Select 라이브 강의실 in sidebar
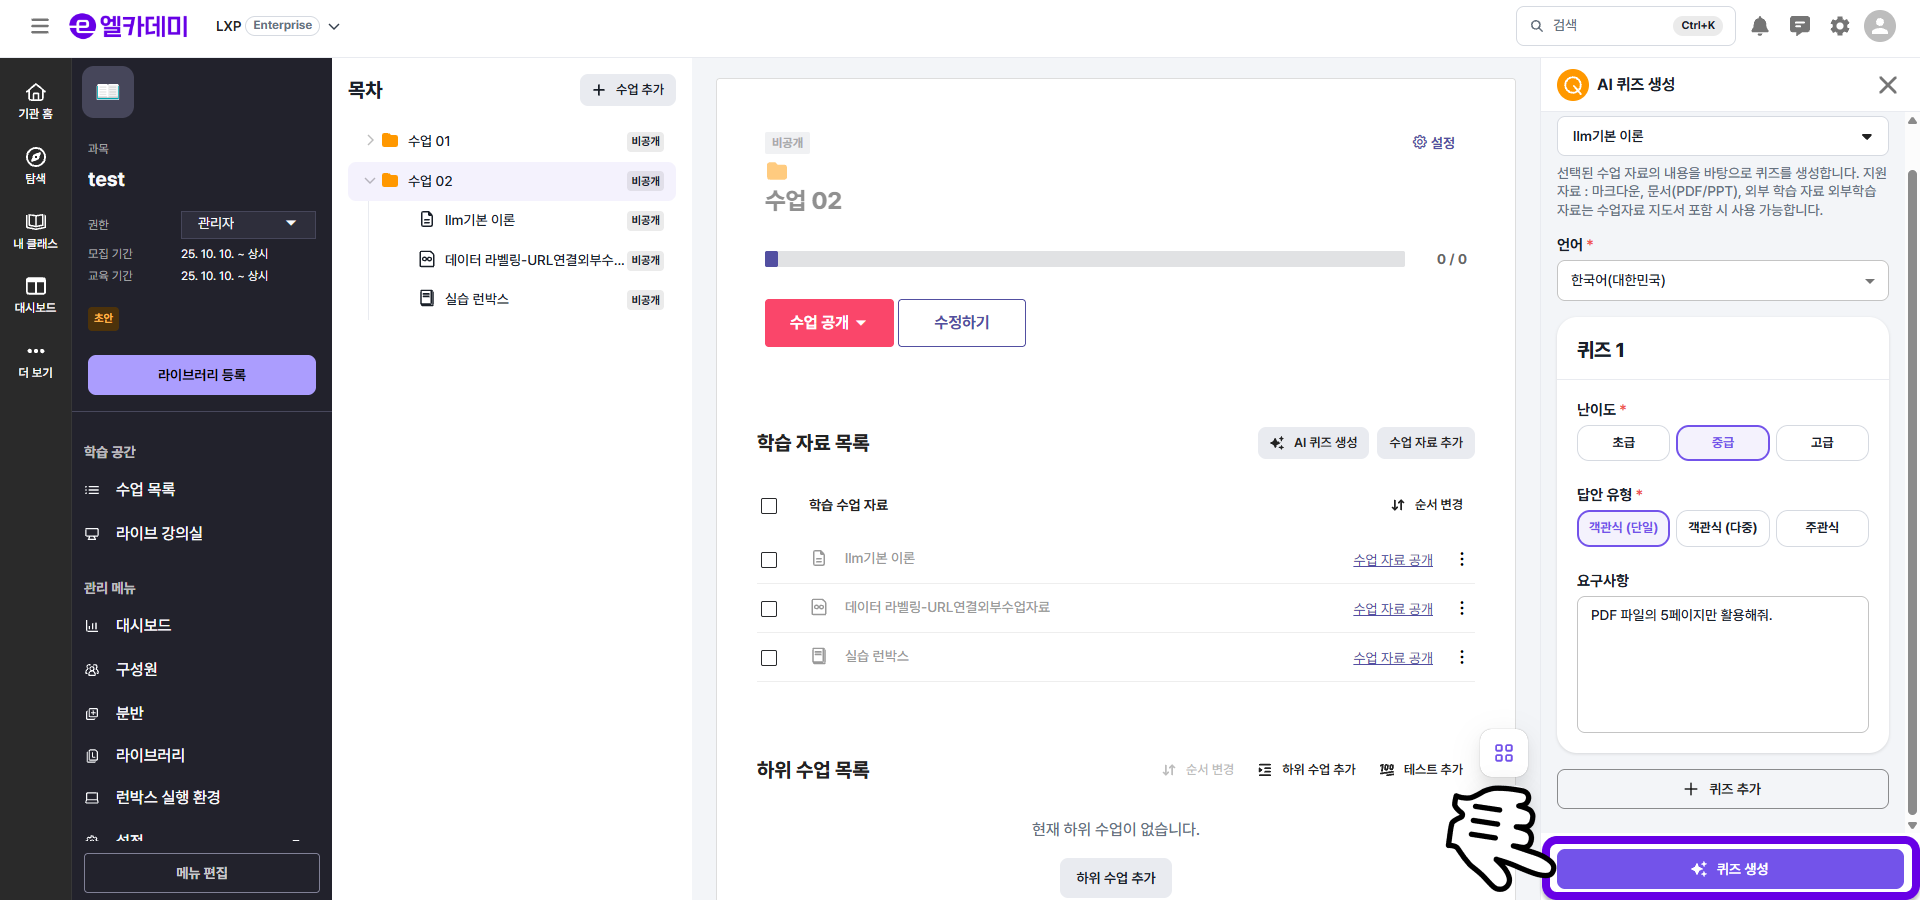Viewport: 1920px width, 900px height. (x=159, y=533)
